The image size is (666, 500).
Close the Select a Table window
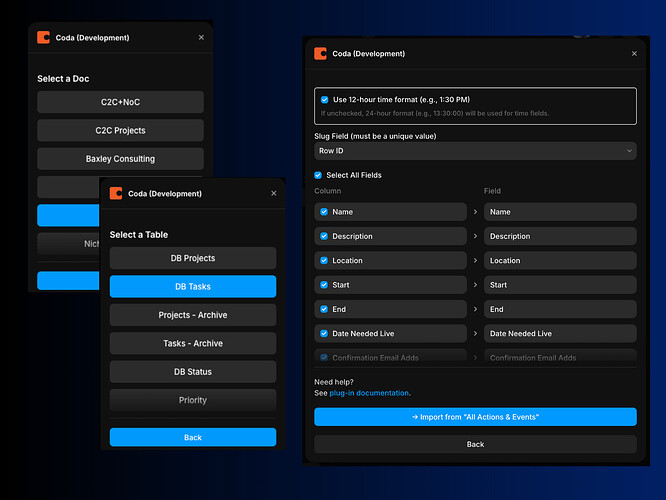[274, 193]
